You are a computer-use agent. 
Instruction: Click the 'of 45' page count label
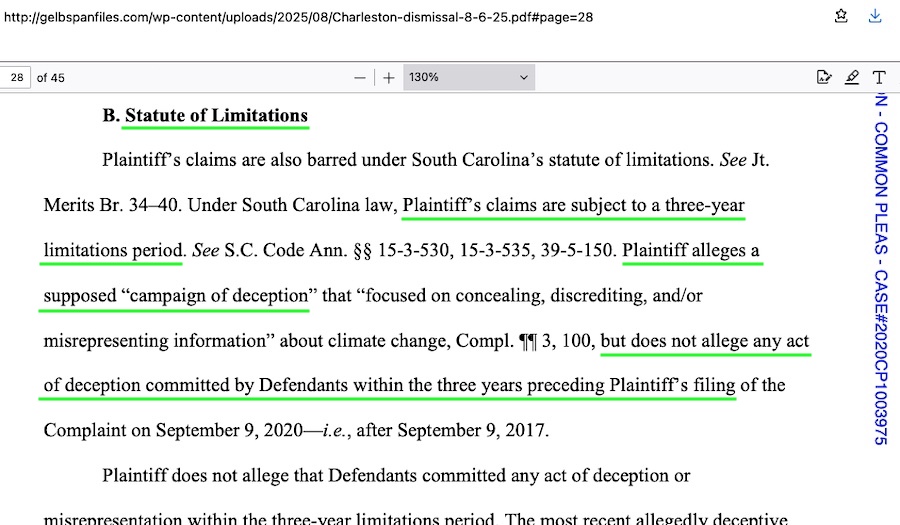click(x=51, y=77)
